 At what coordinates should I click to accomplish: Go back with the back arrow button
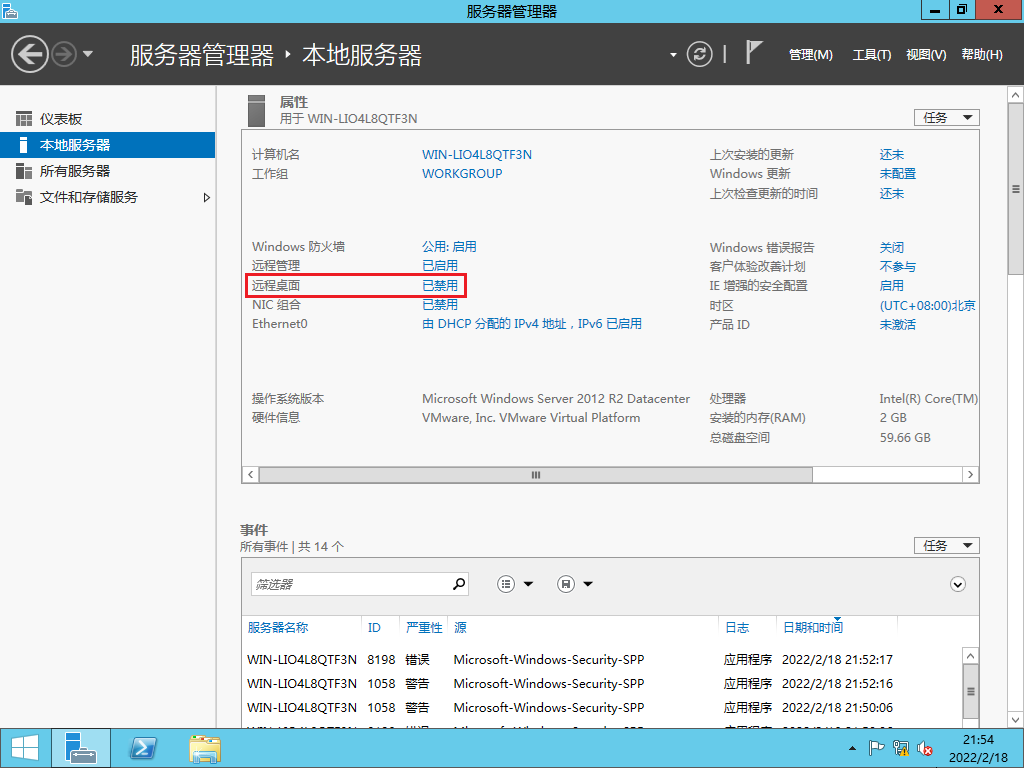coord(30,54)
